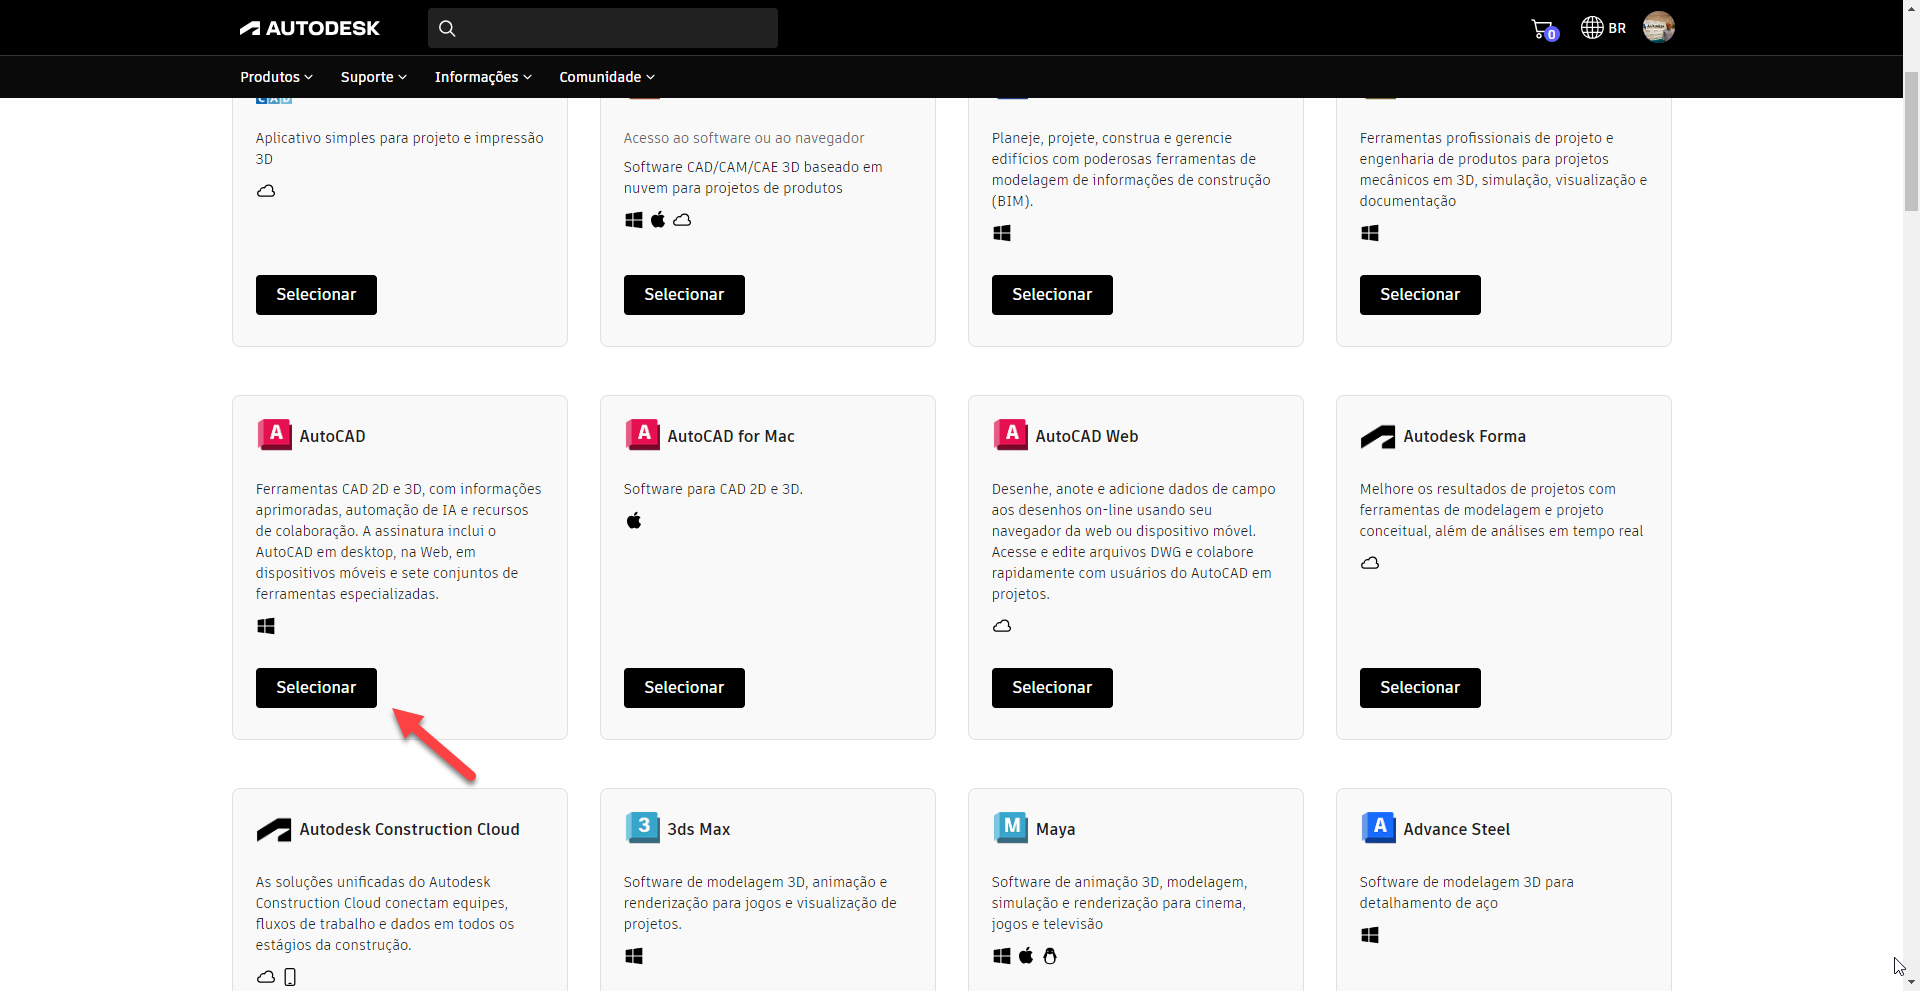Click the Windows icon under 3ds Max
Screen dimensions: 1920x991
634,956
